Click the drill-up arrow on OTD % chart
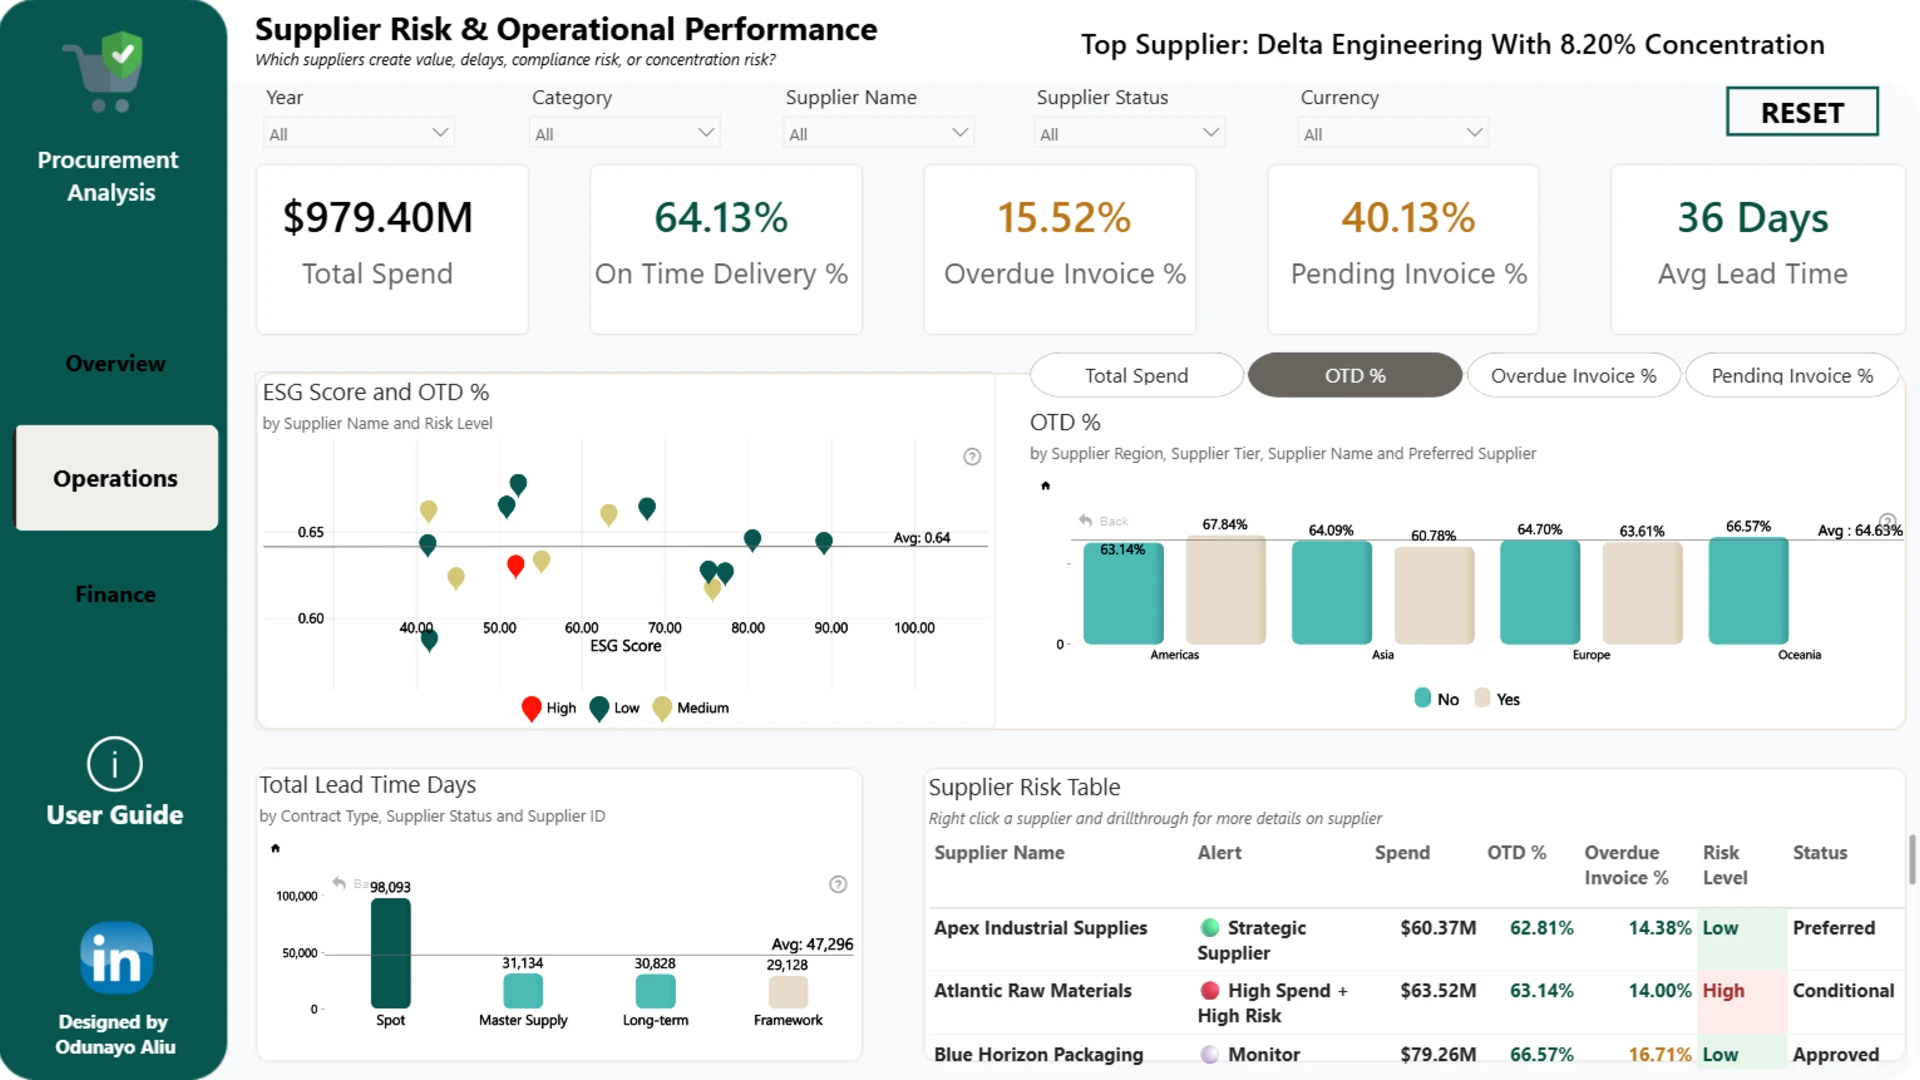The height and width of the screenshot is (1080, 1920). pos(1045,486)
